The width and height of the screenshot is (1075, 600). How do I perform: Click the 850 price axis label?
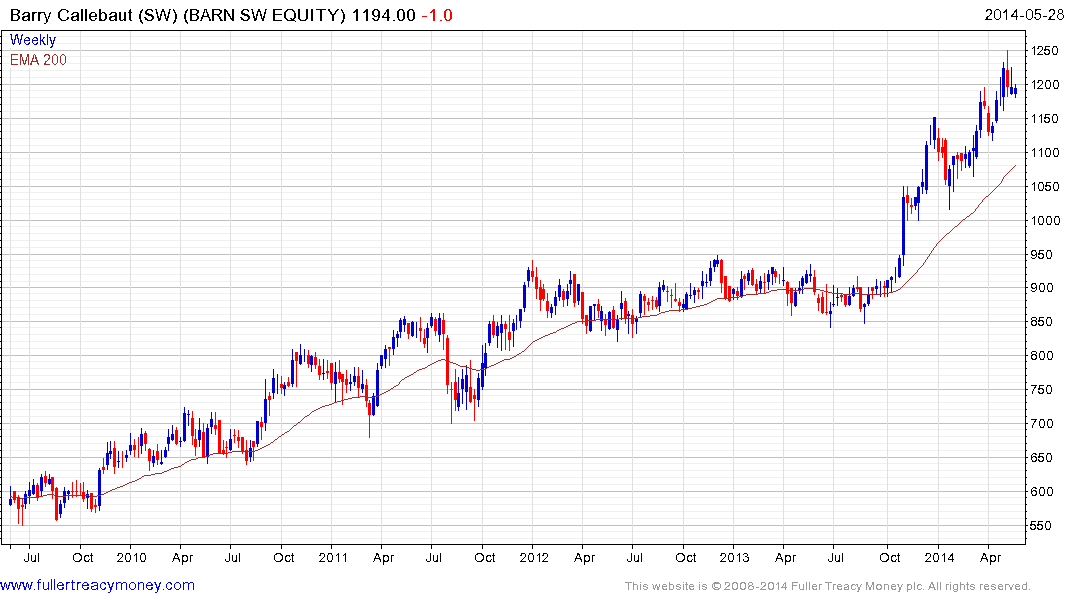pos(1041,322)
